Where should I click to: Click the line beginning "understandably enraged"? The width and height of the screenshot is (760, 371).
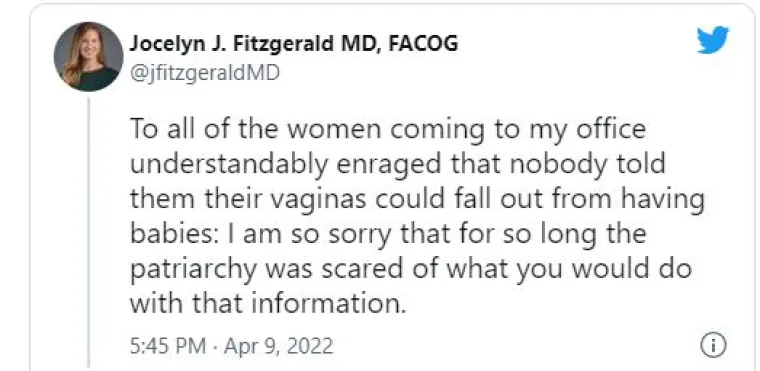point(397,165)
